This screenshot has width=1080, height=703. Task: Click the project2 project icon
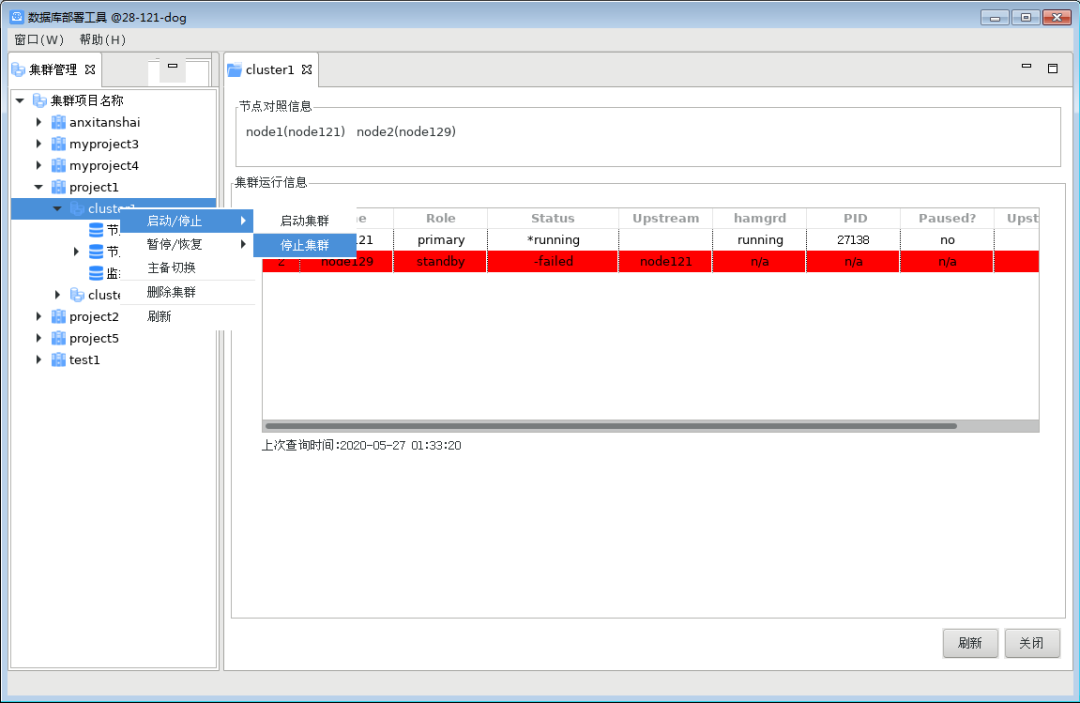click(x=59, y=317)
